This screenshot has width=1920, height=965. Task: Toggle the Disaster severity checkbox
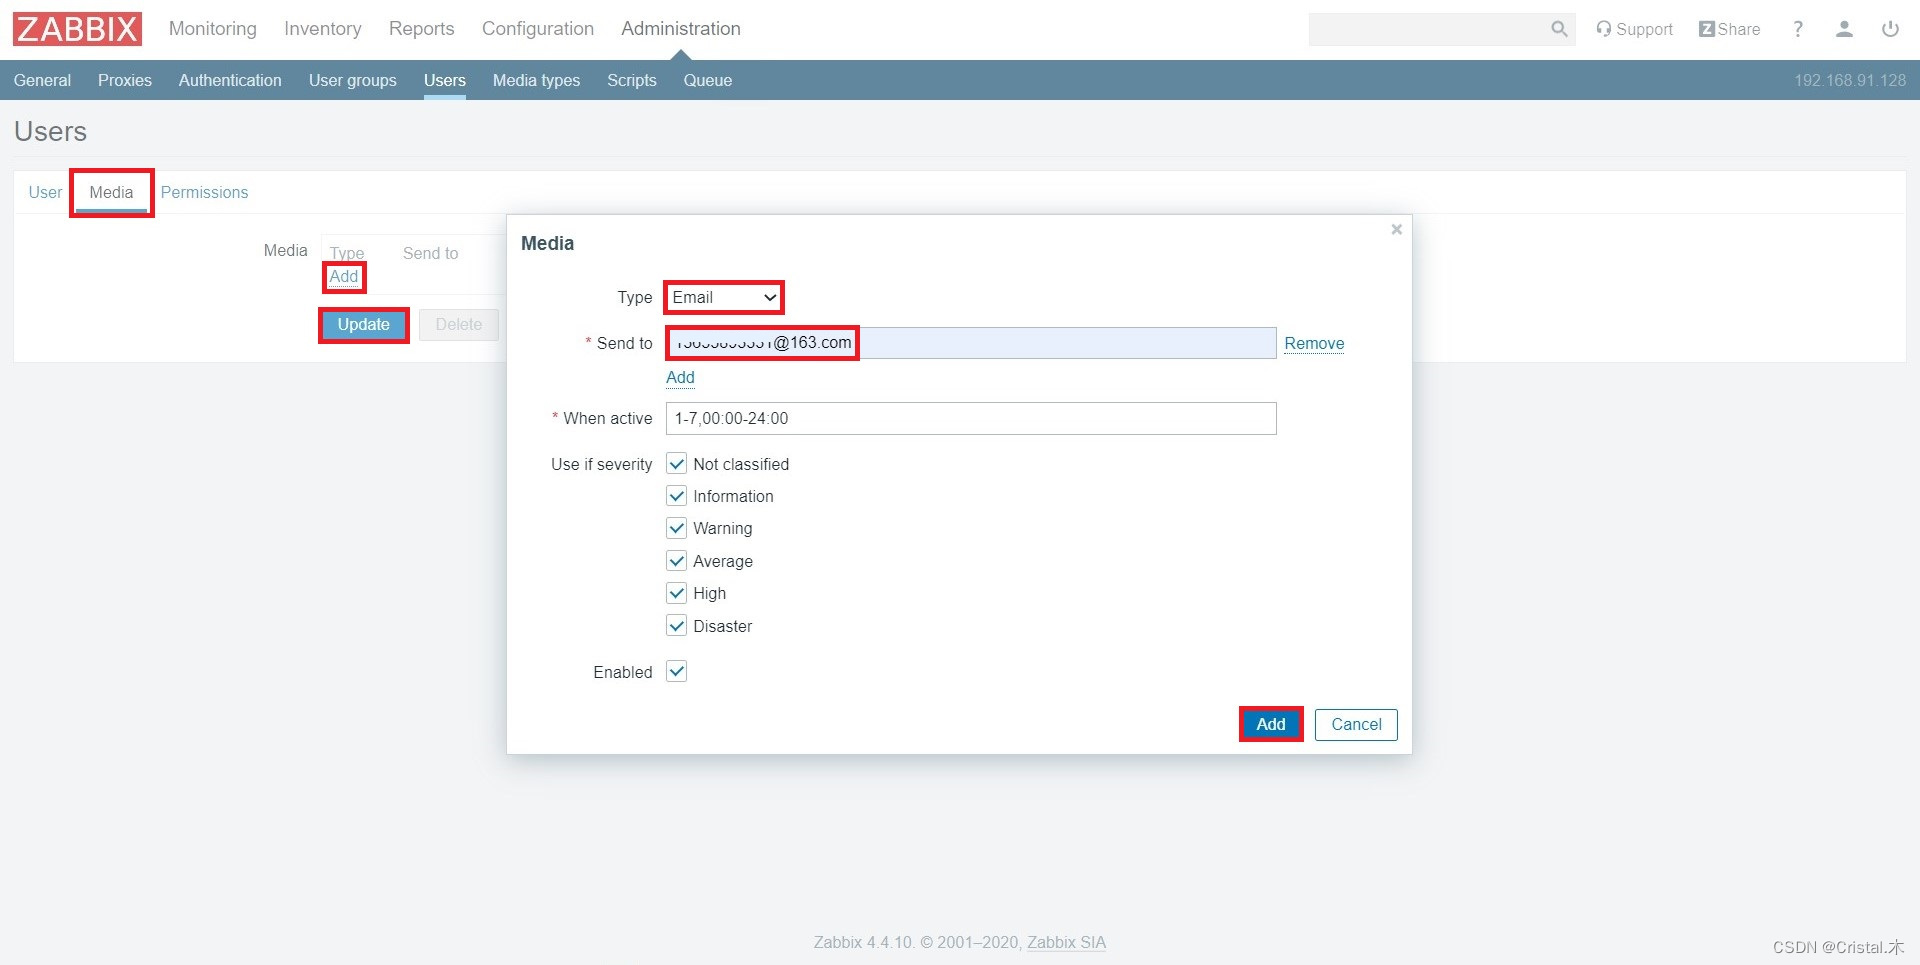pyautogui.click(x=677, y=626)
